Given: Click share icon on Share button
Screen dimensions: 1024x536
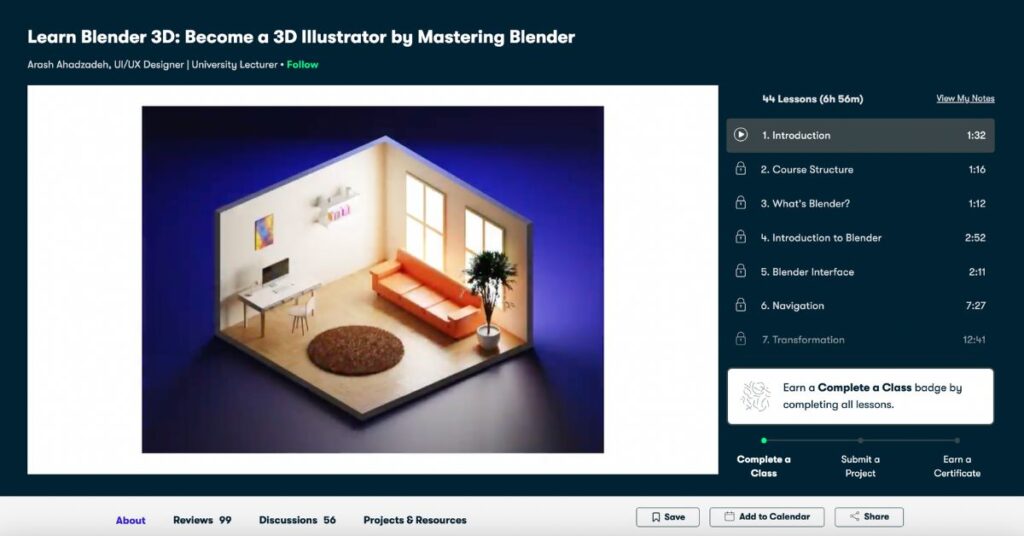Looking at the screenshot, I should (x=854, y=516).
